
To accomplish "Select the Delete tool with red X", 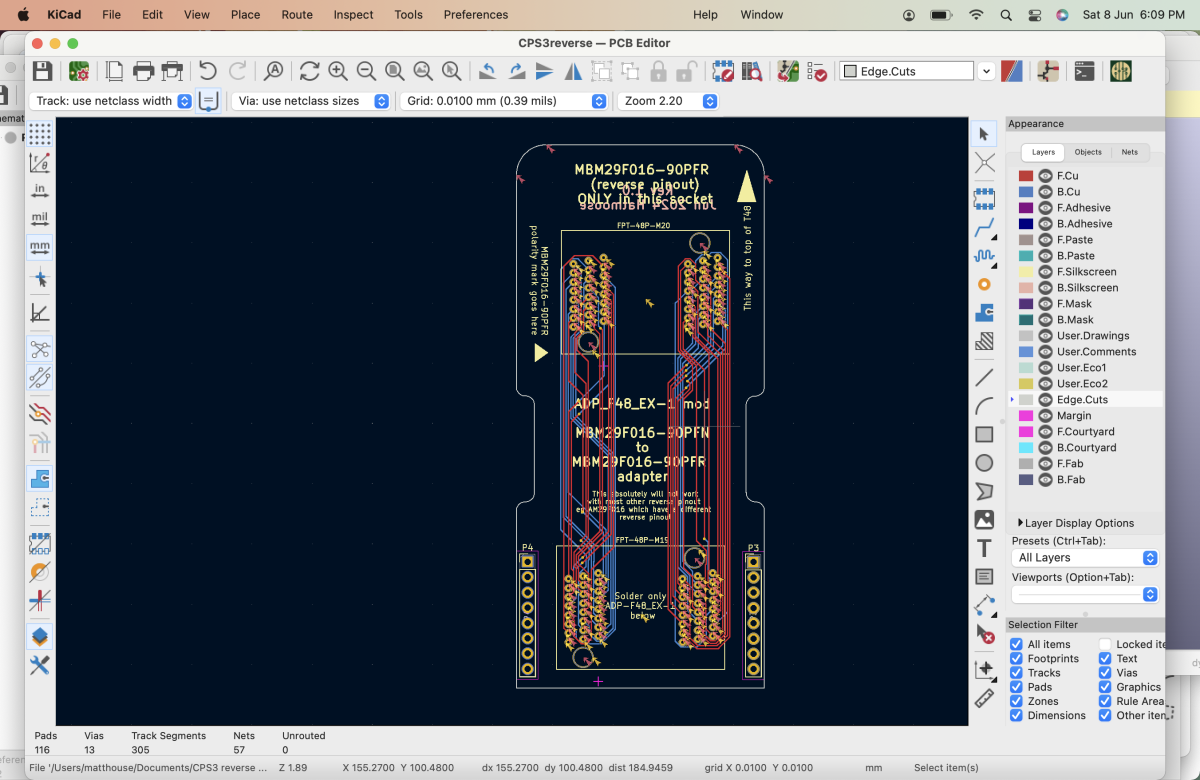I will pos(984,634).
